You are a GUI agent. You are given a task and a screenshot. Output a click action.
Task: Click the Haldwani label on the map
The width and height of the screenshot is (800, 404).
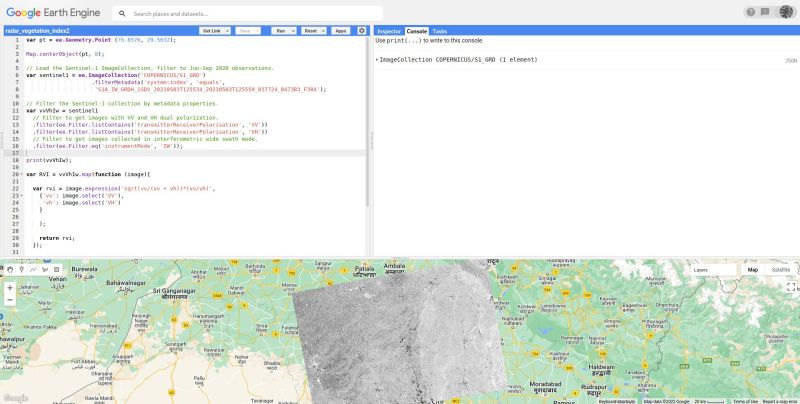coord(601,369)
